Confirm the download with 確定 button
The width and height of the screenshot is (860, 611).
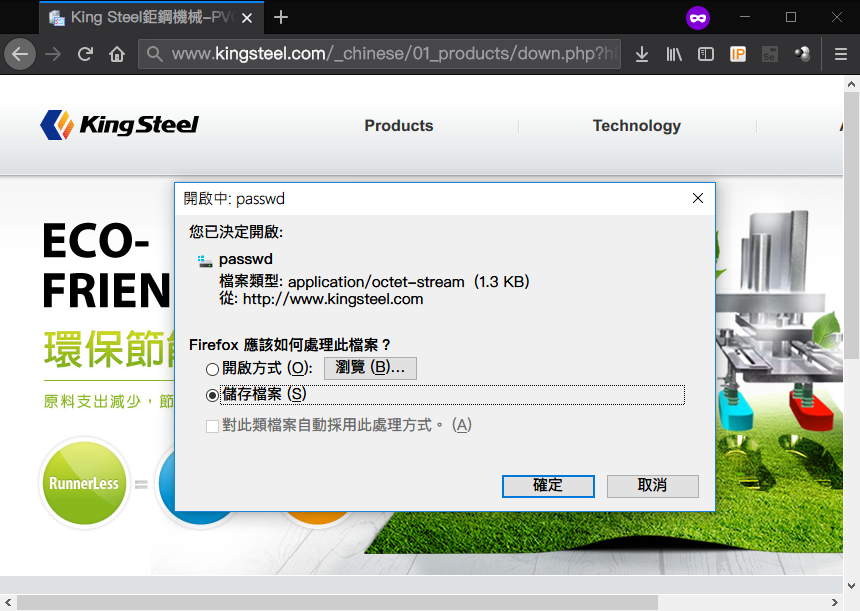point(548,486)
